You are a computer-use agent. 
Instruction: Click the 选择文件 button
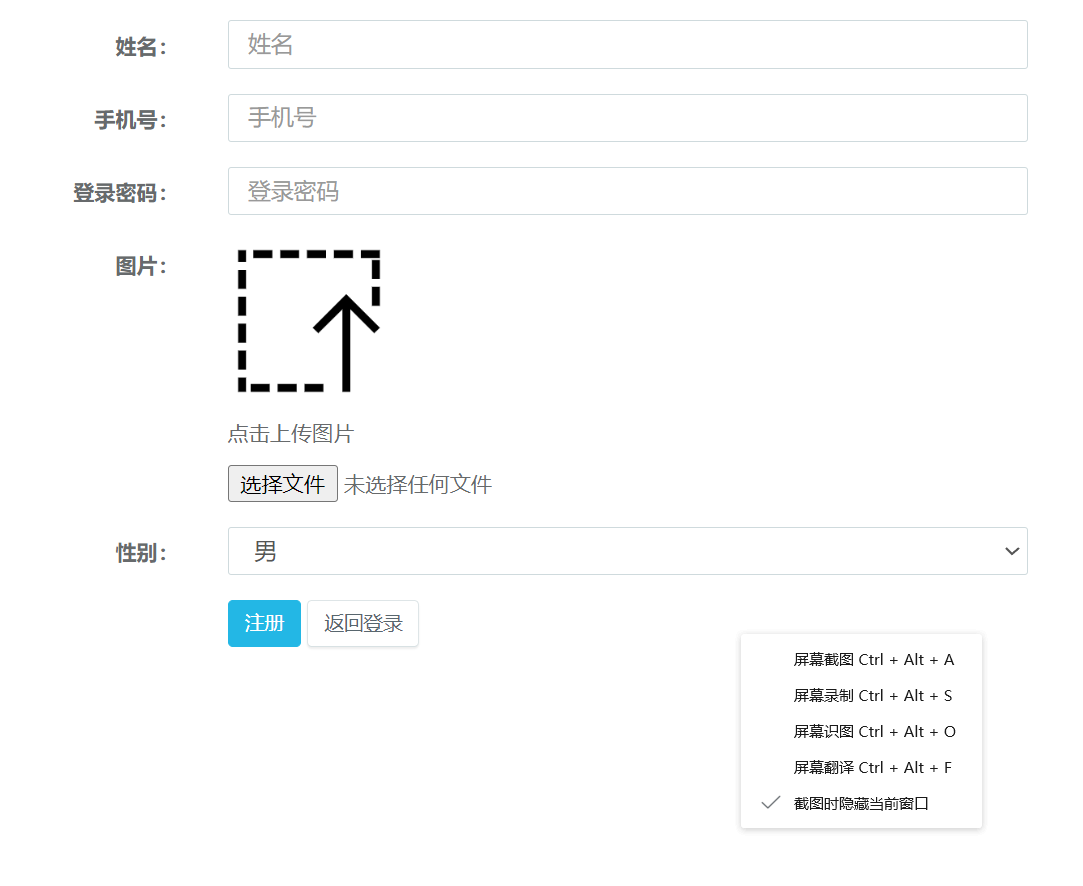coord(283,483)
